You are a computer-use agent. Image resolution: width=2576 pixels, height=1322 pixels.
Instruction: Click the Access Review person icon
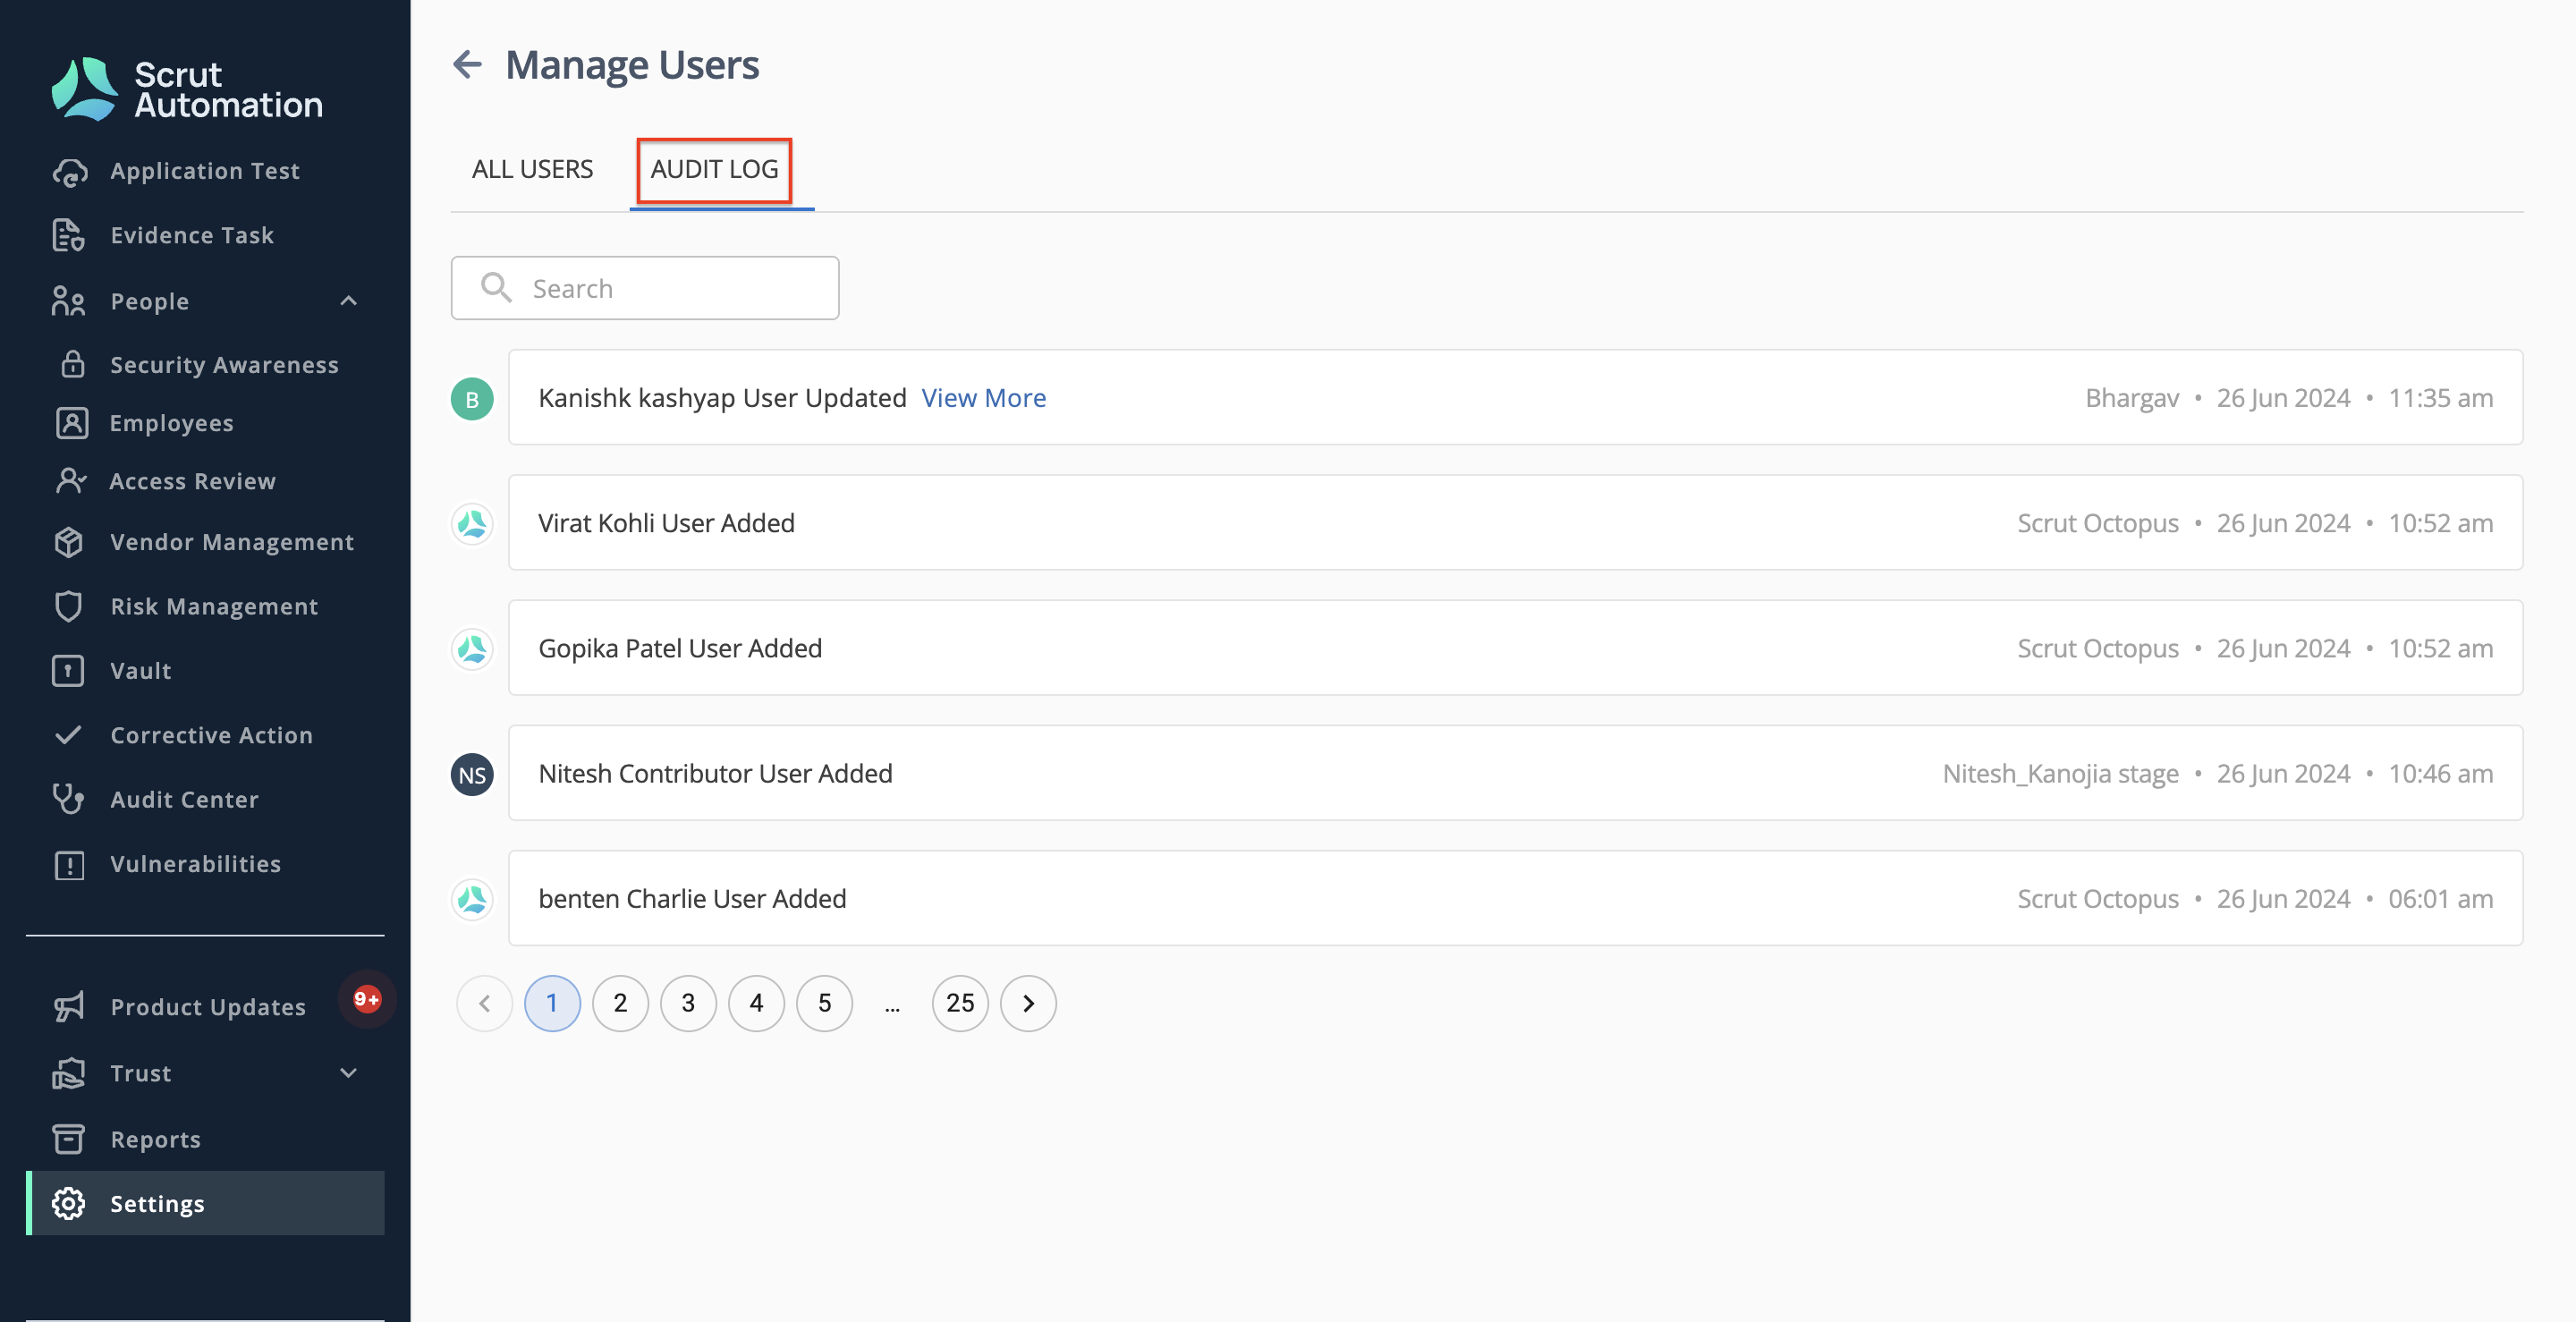pyautogui.click(x=72, y=481)
